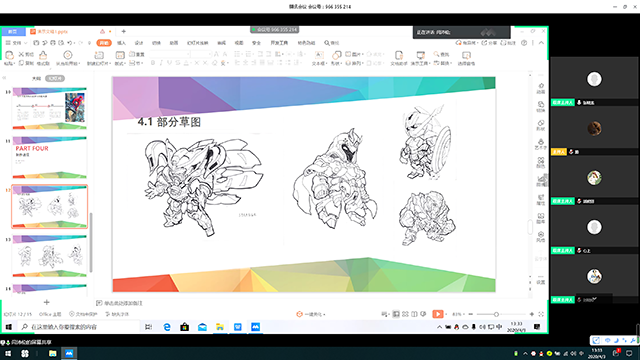
Task: Open the Animation ribbon tab
Action: point(174,43)
